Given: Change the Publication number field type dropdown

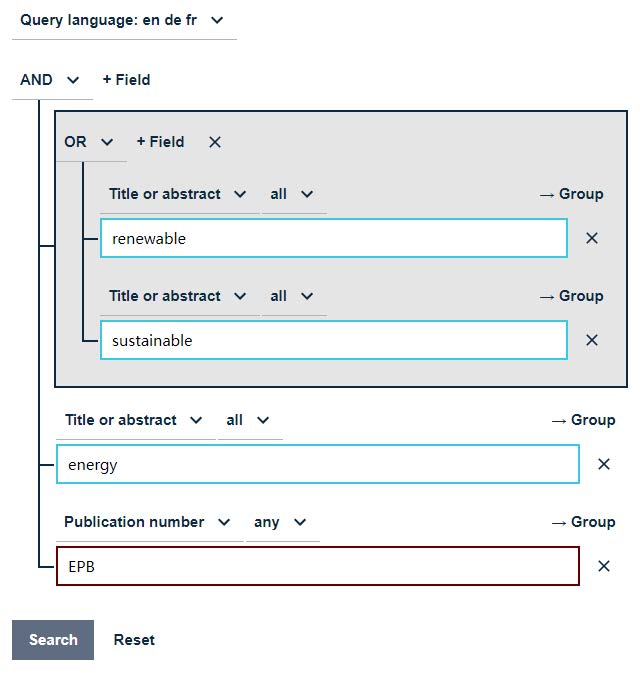Looking at the screenshot, I should coord(149,522).
